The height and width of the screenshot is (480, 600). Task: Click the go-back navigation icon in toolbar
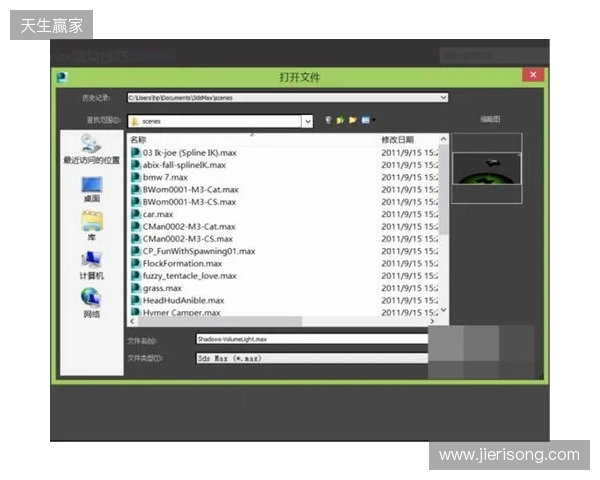tap(328, 120)
